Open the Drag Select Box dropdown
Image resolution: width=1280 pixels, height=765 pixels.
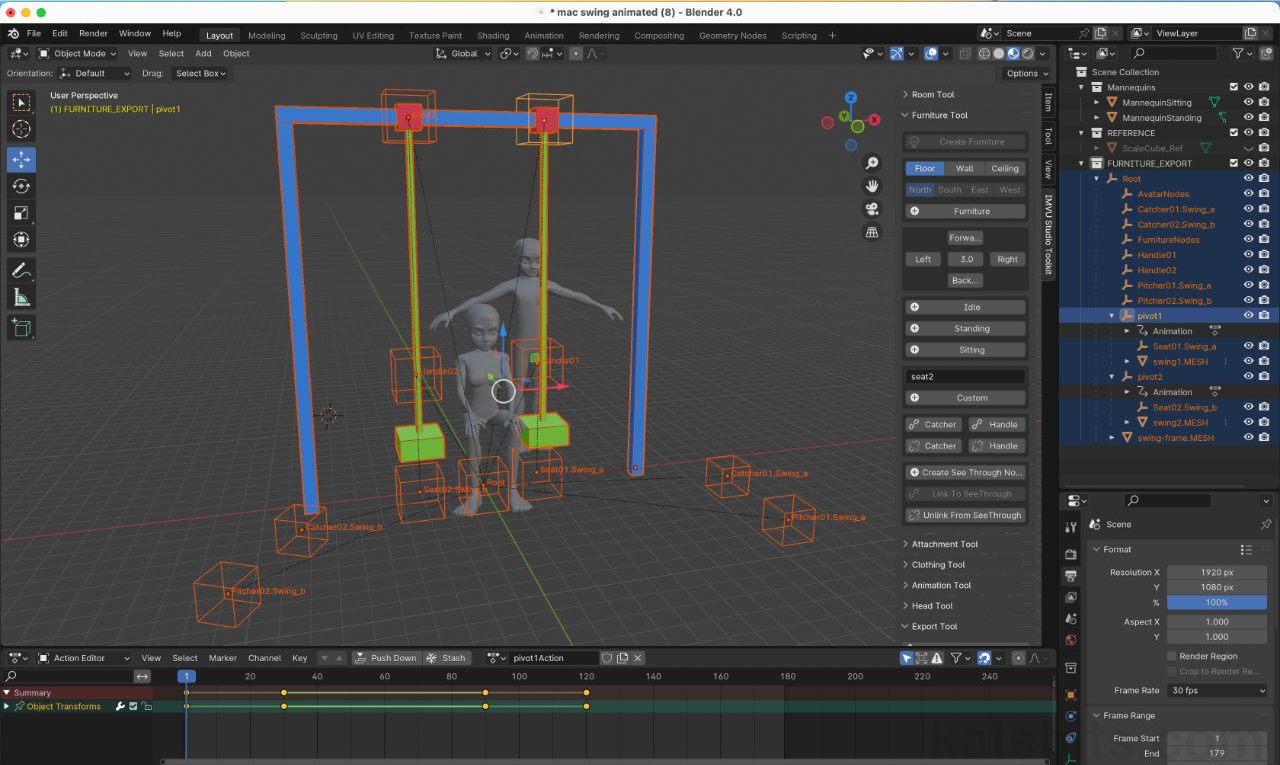[x=200, y=73]
